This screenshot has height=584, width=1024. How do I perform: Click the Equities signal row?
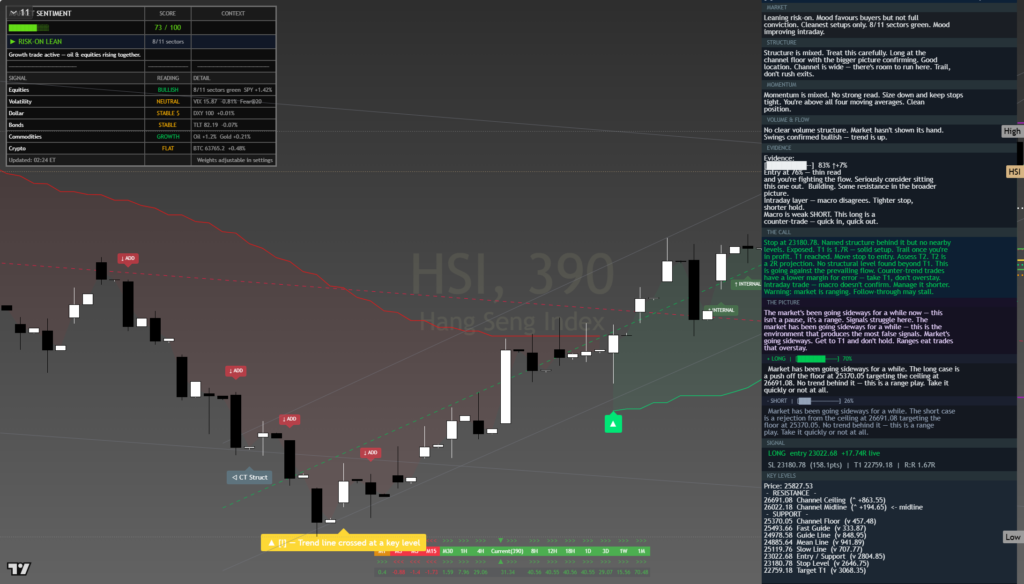point(141,89)
